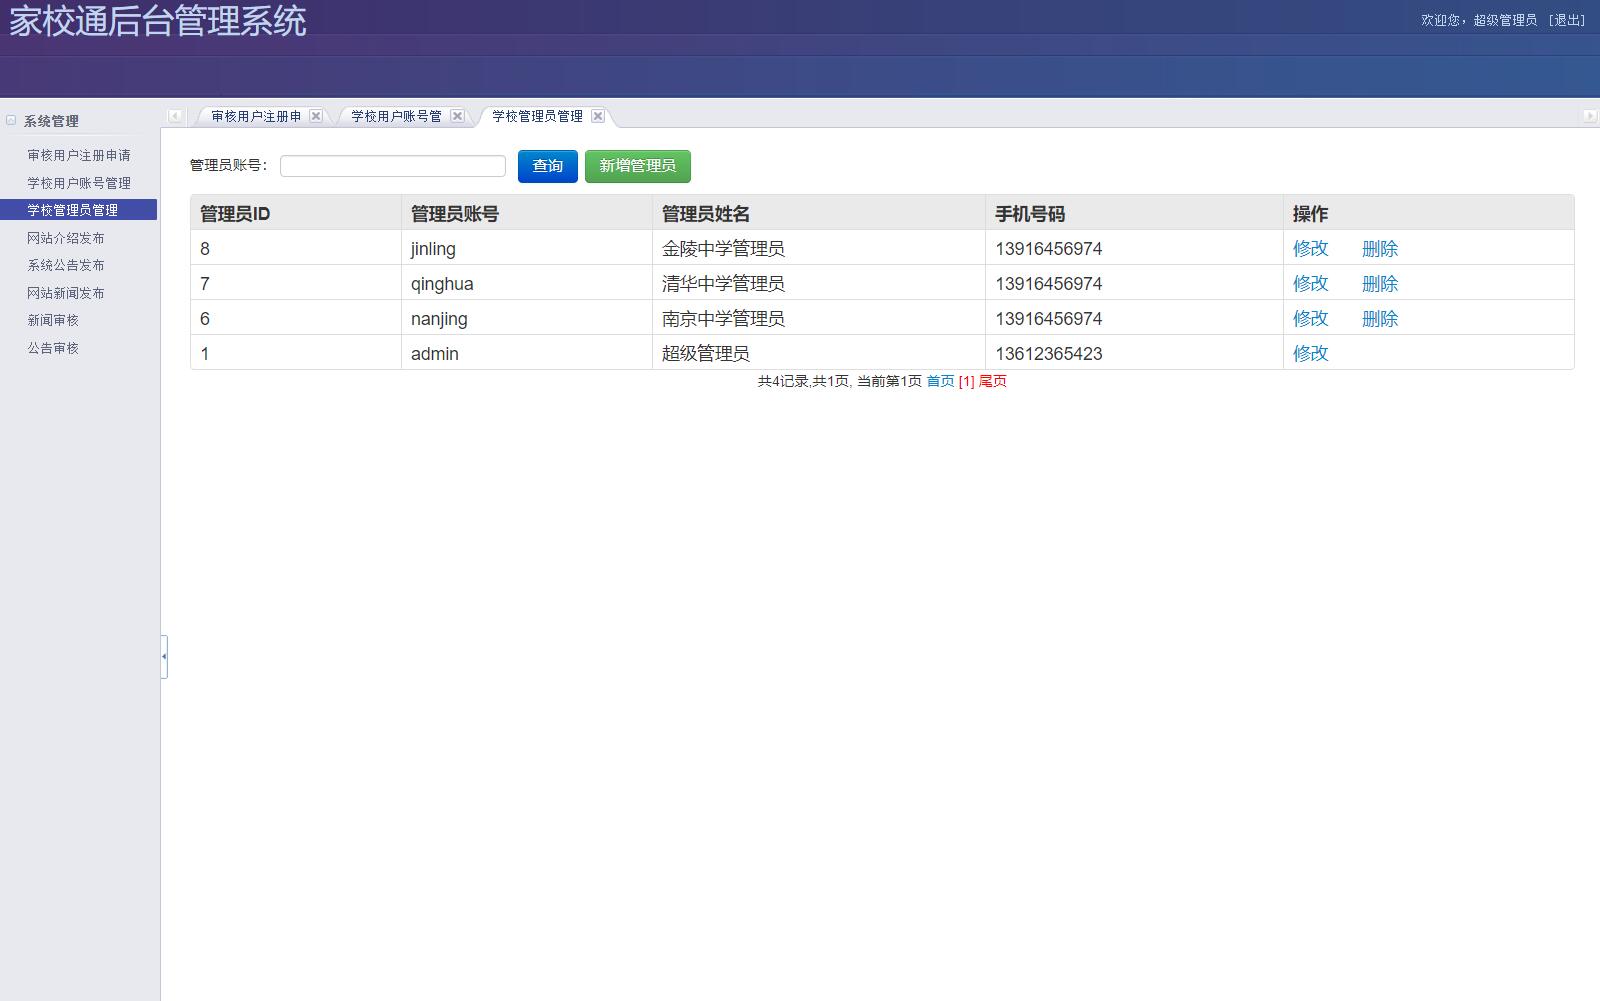Screen dimensions: 1600x1001
Task: Click 删除 for administrator nanjing
Action: pyautogui.click(x=1379, y=318)
